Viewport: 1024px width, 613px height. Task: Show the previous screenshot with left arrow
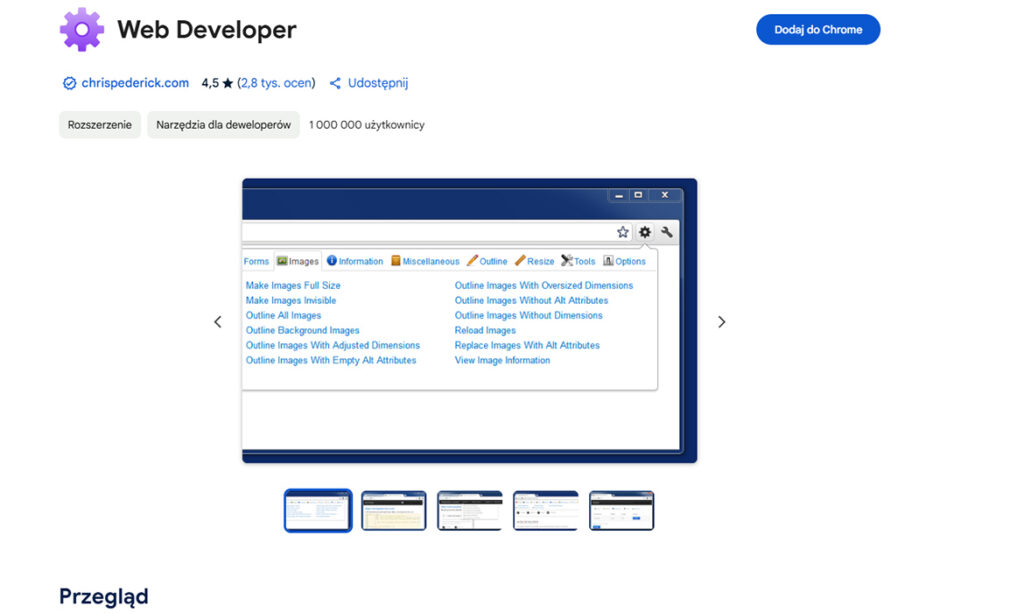(x=218, y=322)
